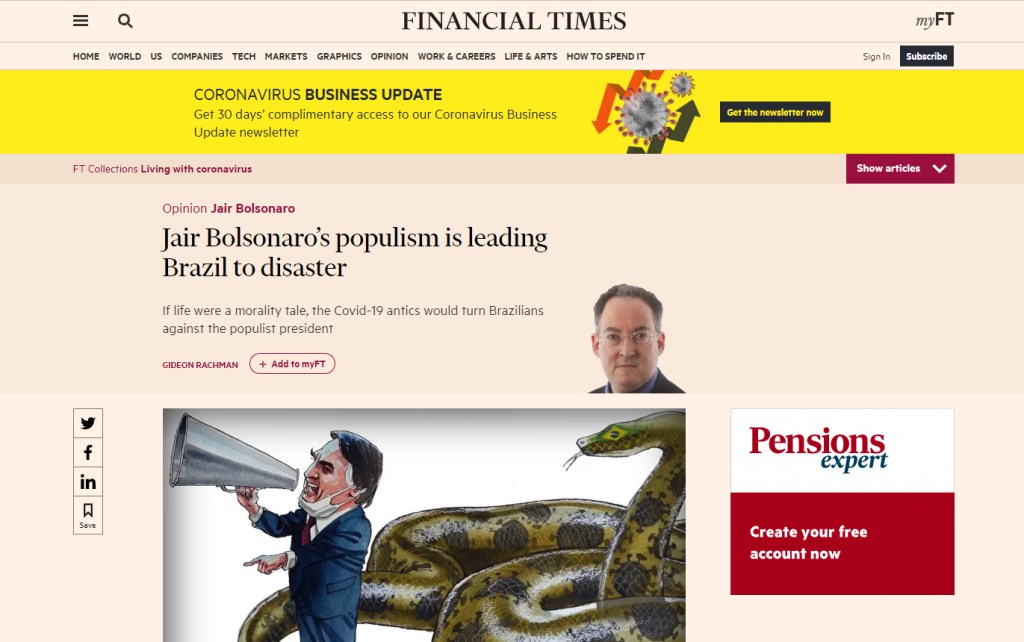This screenshot has width=1024, height=642.
Task: Expand the Show articles dropdown
Action: [x=900, y=169]
